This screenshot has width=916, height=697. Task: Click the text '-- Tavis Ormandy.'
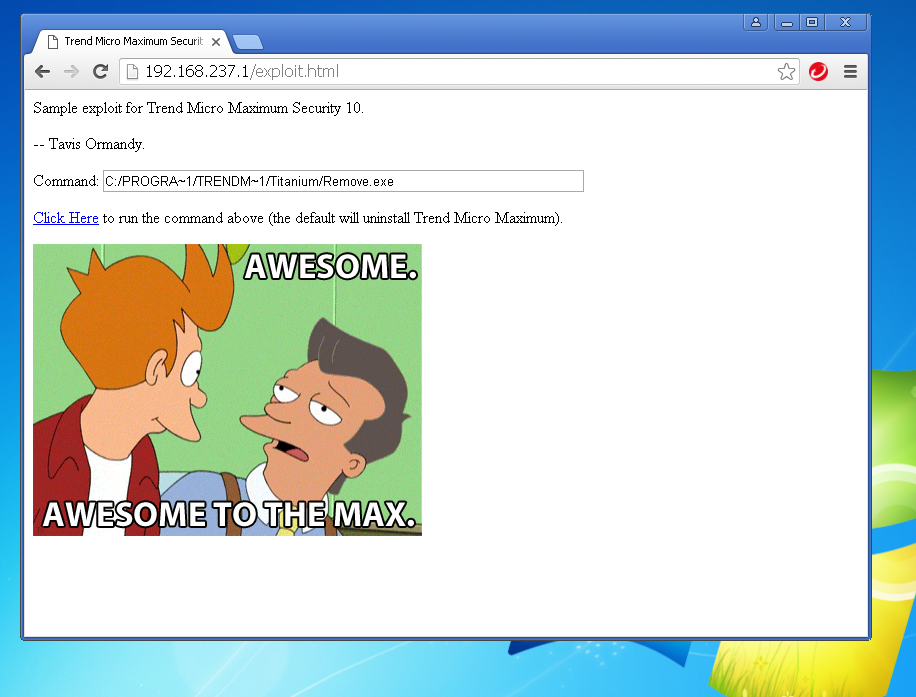coord(89,144)
